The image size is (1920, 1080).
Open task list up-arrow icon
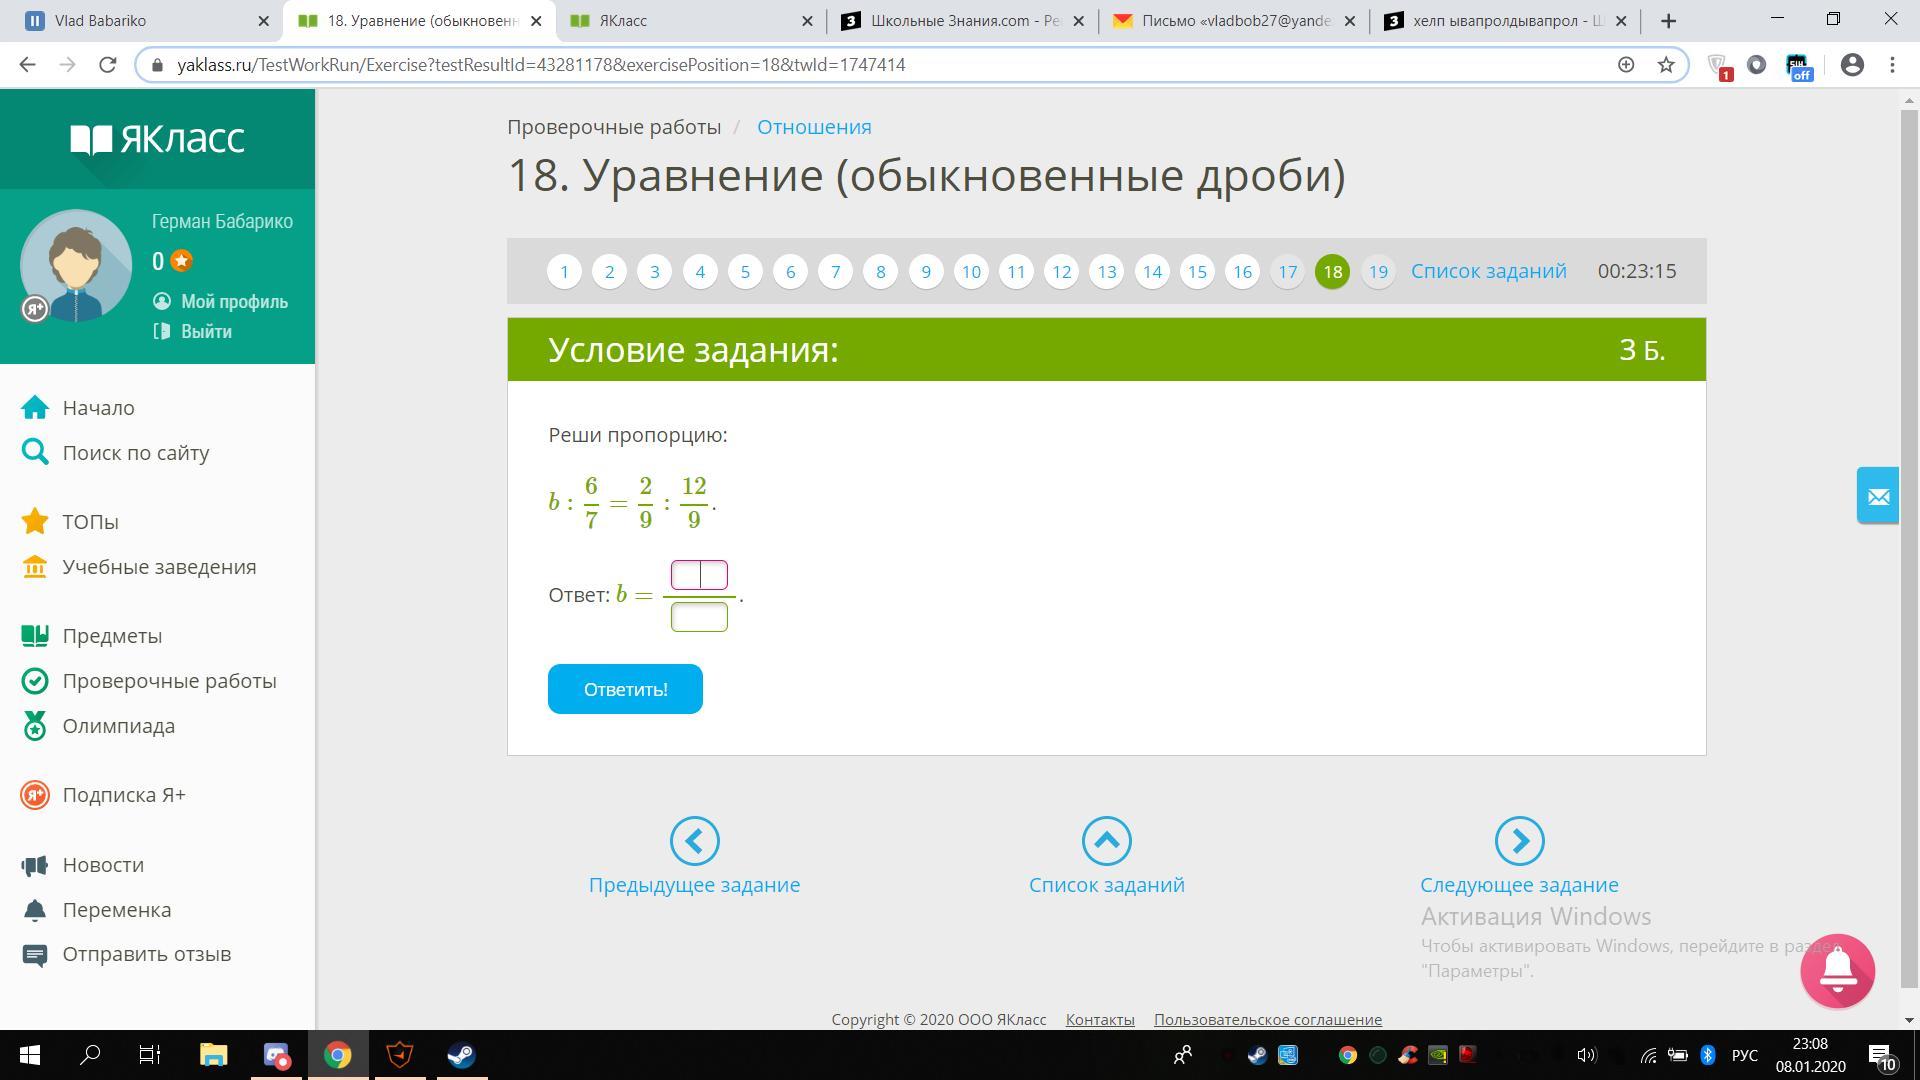[1106, 841]
